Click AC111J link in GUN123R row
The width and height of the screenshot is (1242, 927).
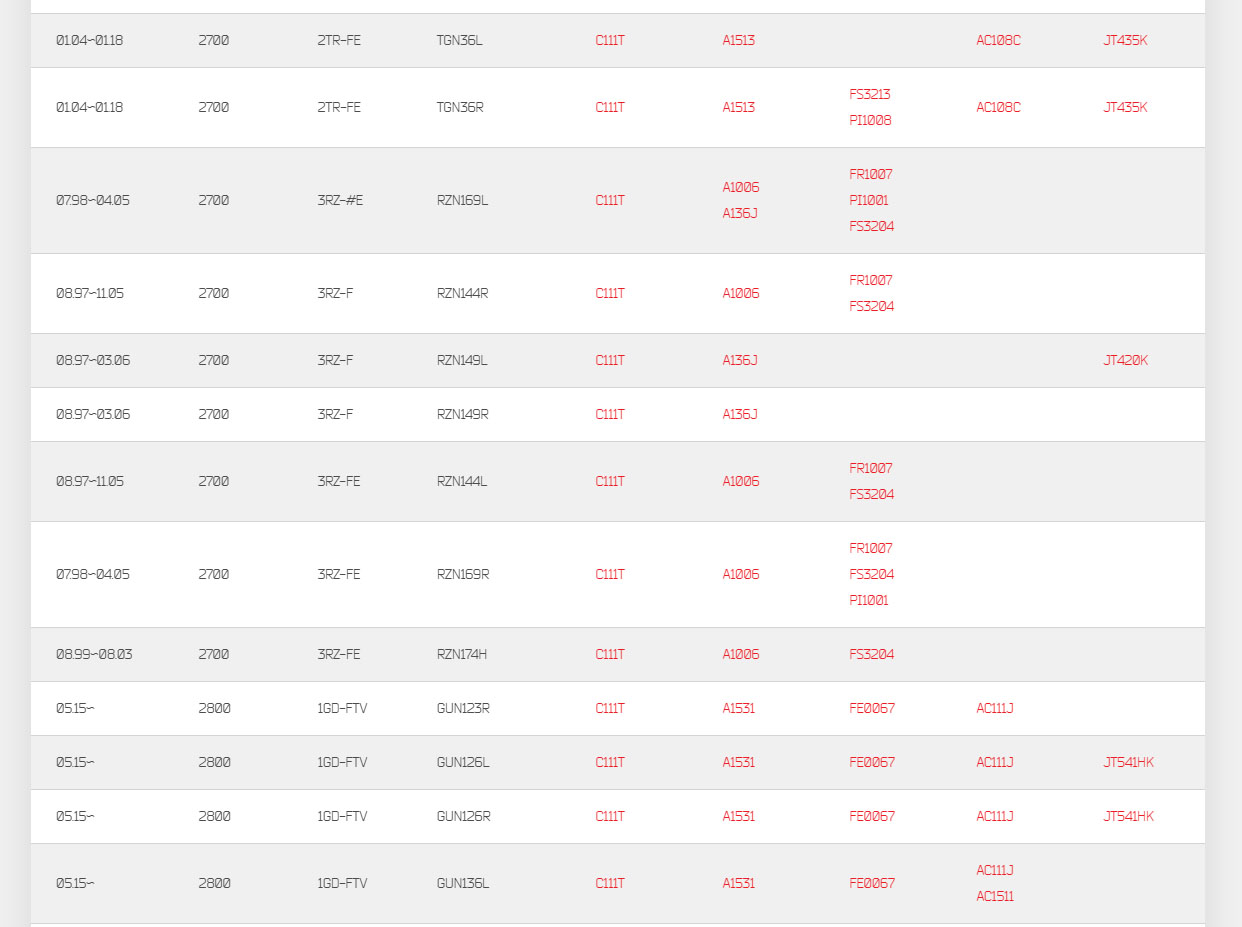point(995,708)
